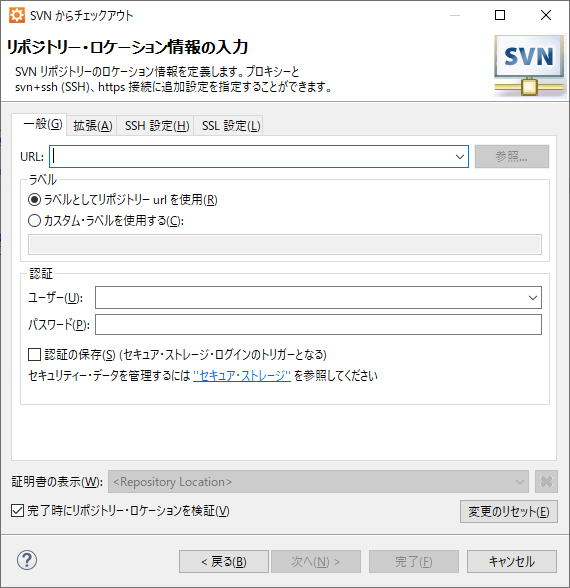The height and width of the screenshot is (588, 570).
Task: Close the SVN からチェックアウト dialog
Action: click(x=546, y=15)
